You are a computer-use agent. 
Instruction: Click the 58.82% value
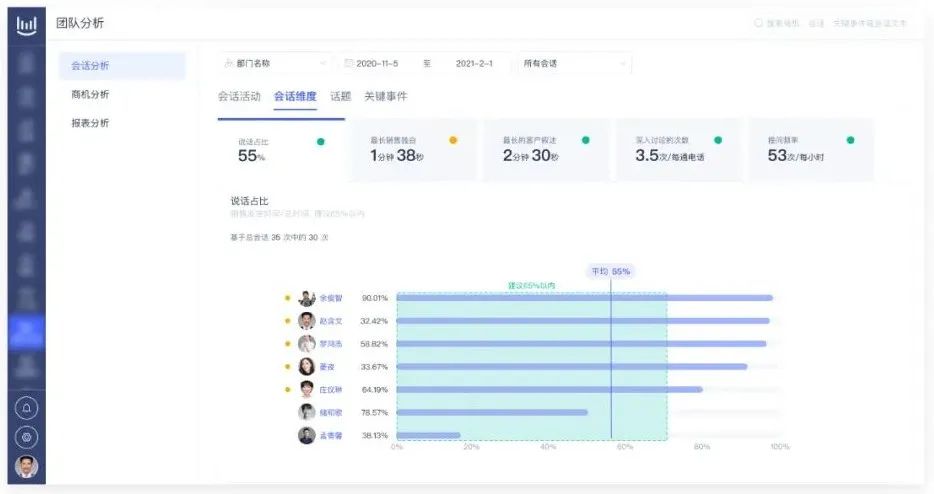pyautogui.click(x=374, y=344)
